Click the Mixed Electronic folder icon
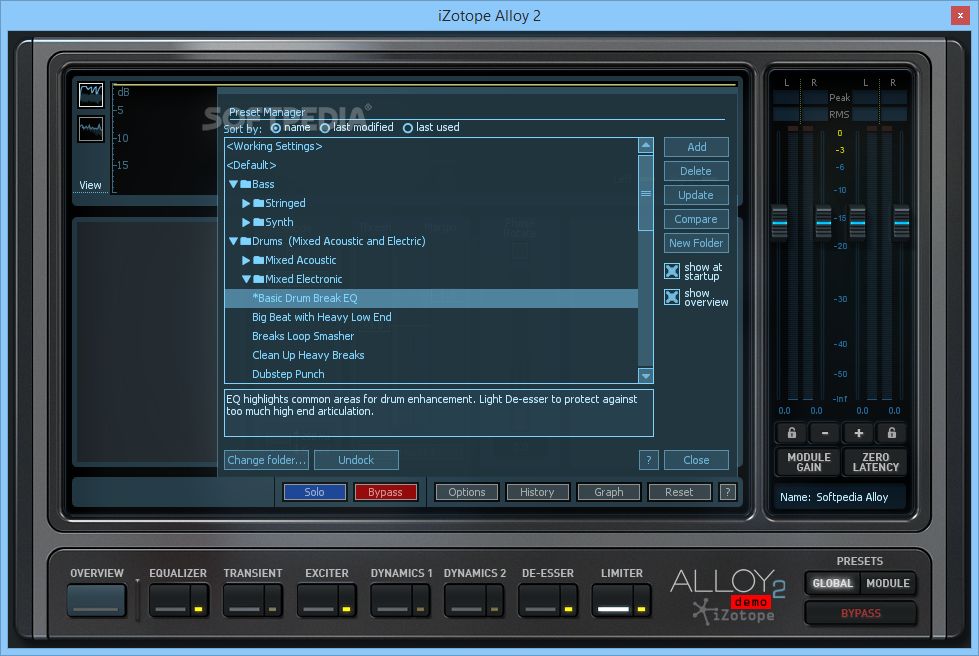The height and width of the screenshot is (656, 979). pyautogui.click(x=258, y=279)
